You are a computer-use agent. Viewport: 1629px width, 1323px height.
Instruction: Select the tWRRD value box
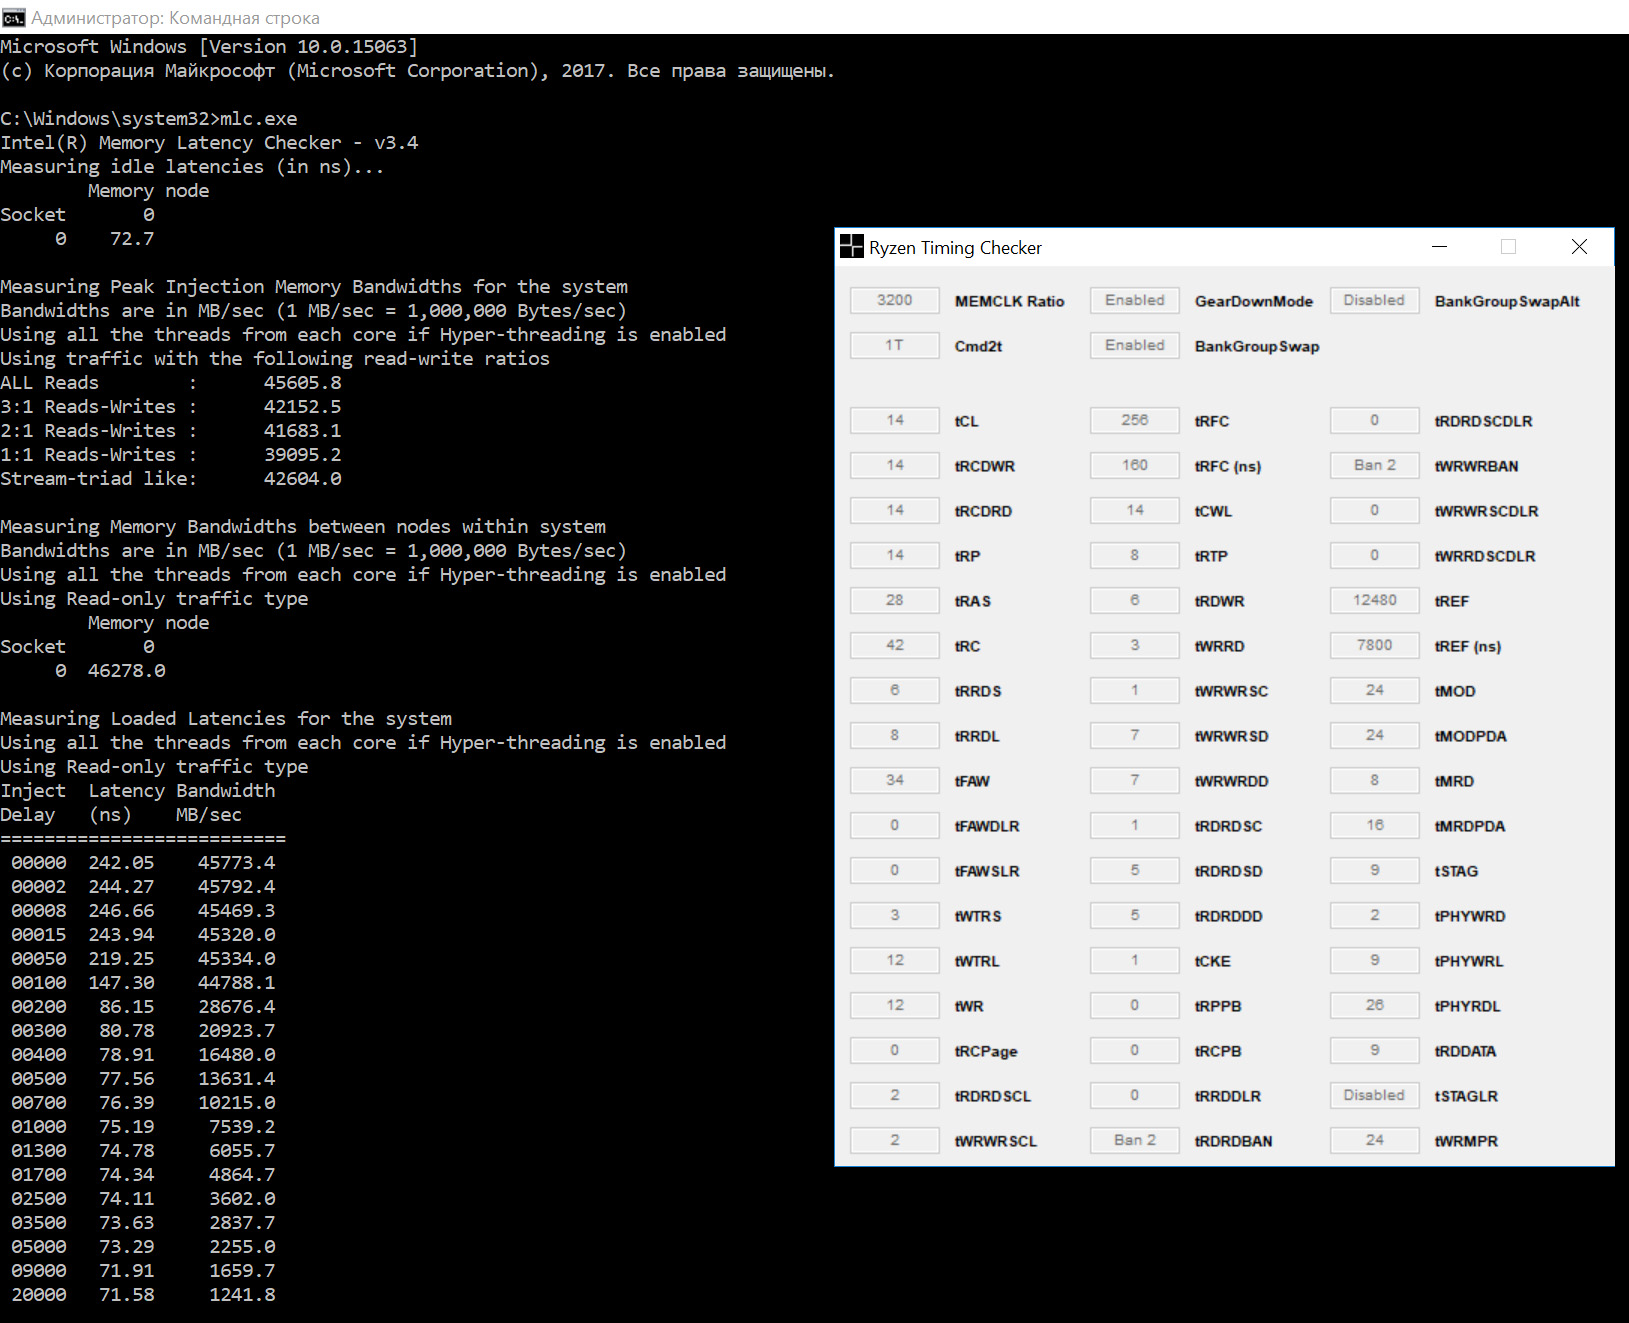(1134, 645)
